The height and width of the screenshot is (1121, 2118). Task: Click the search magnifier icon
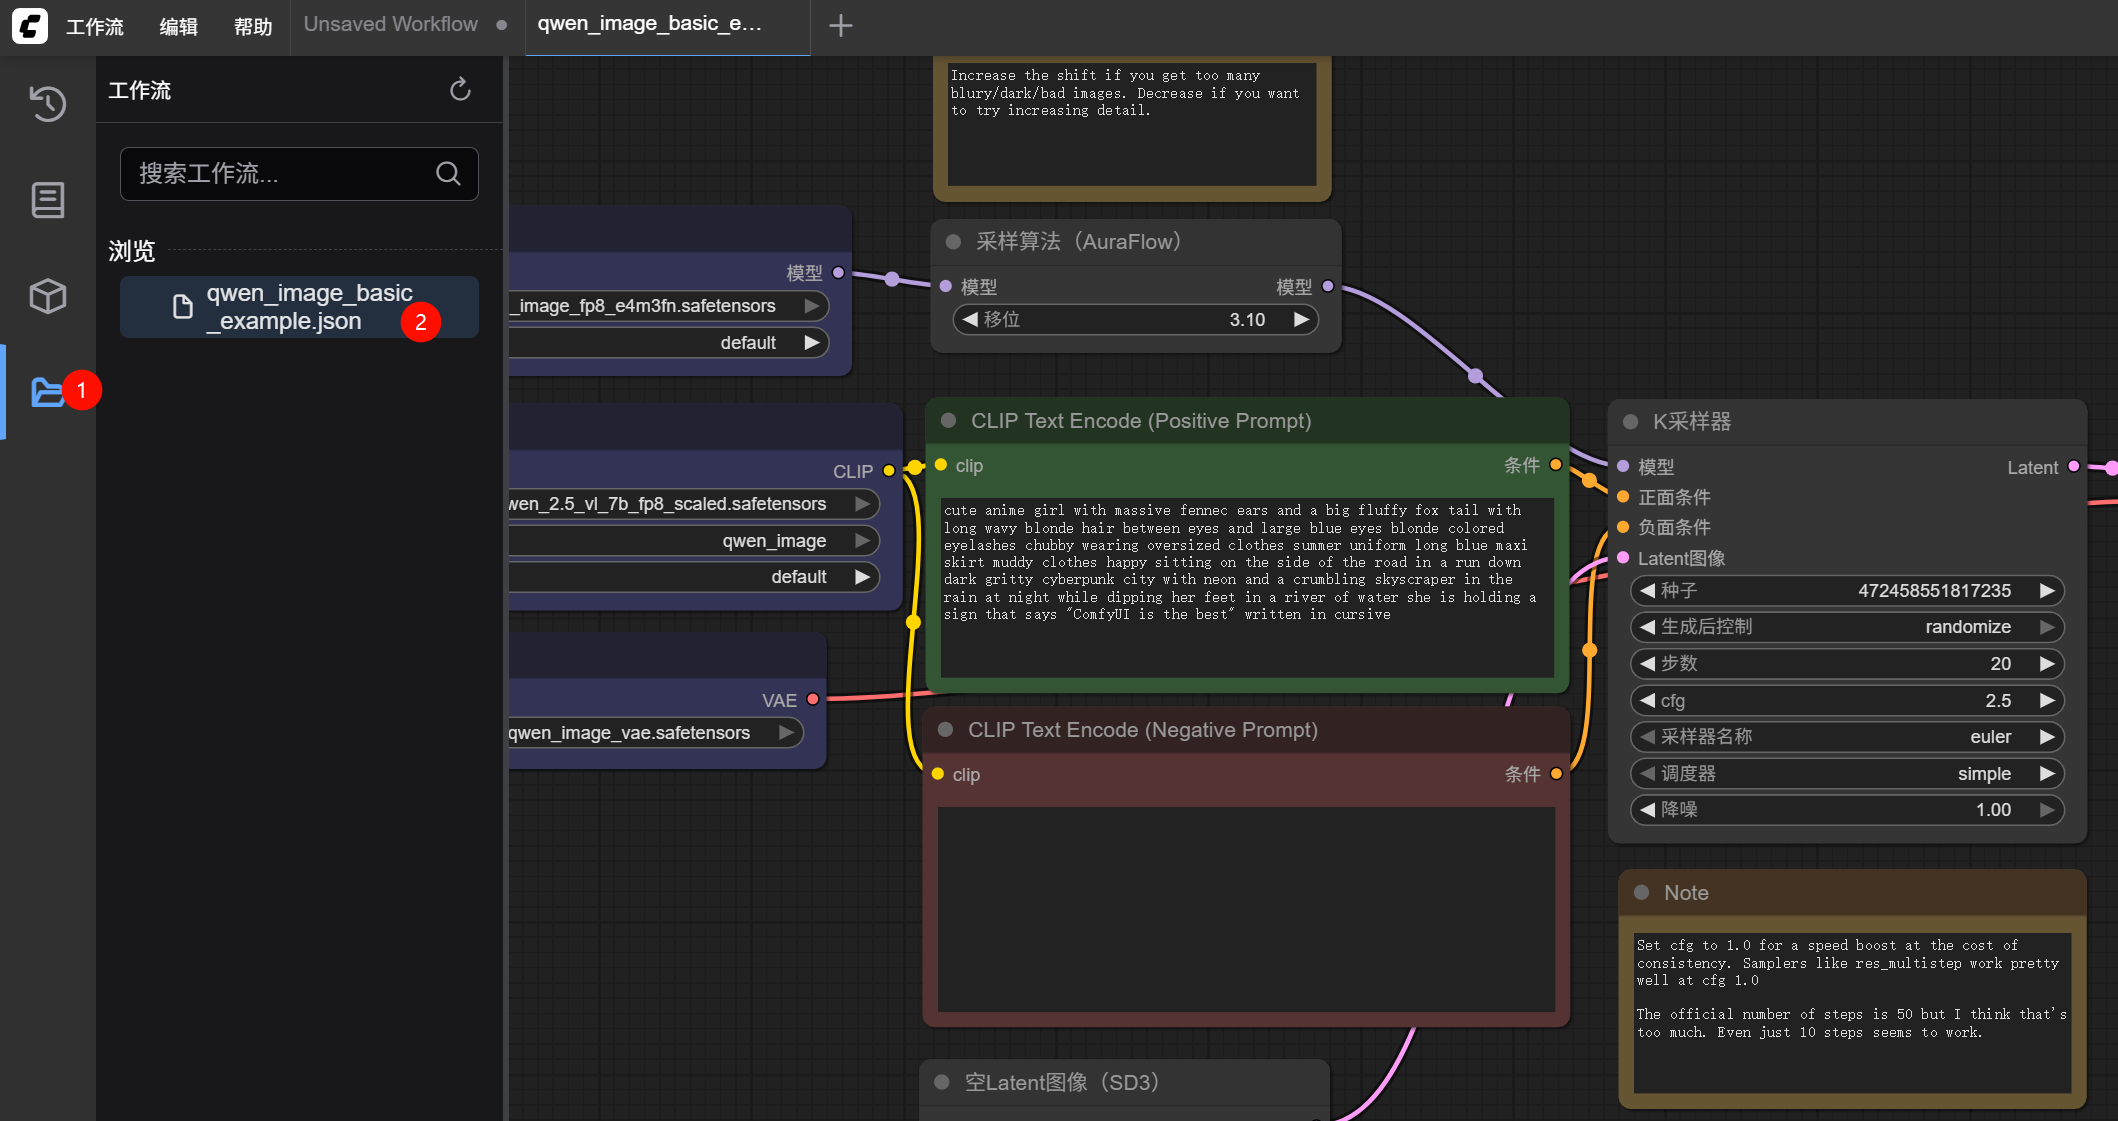point(448,174)
